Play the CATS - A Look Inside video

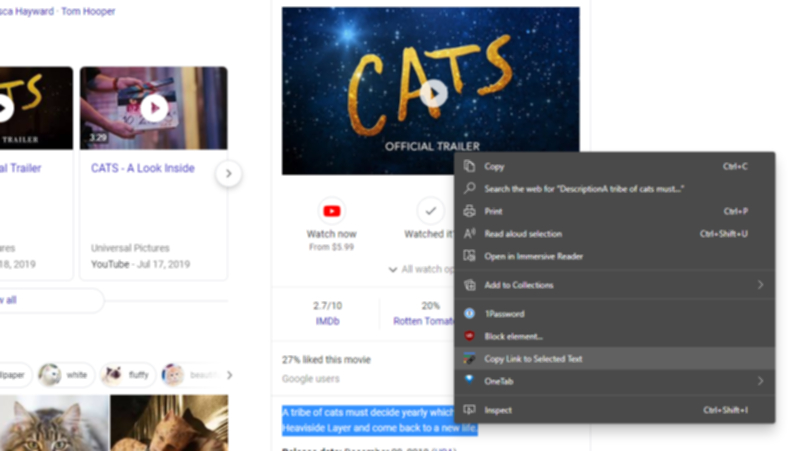coord(154,108)
